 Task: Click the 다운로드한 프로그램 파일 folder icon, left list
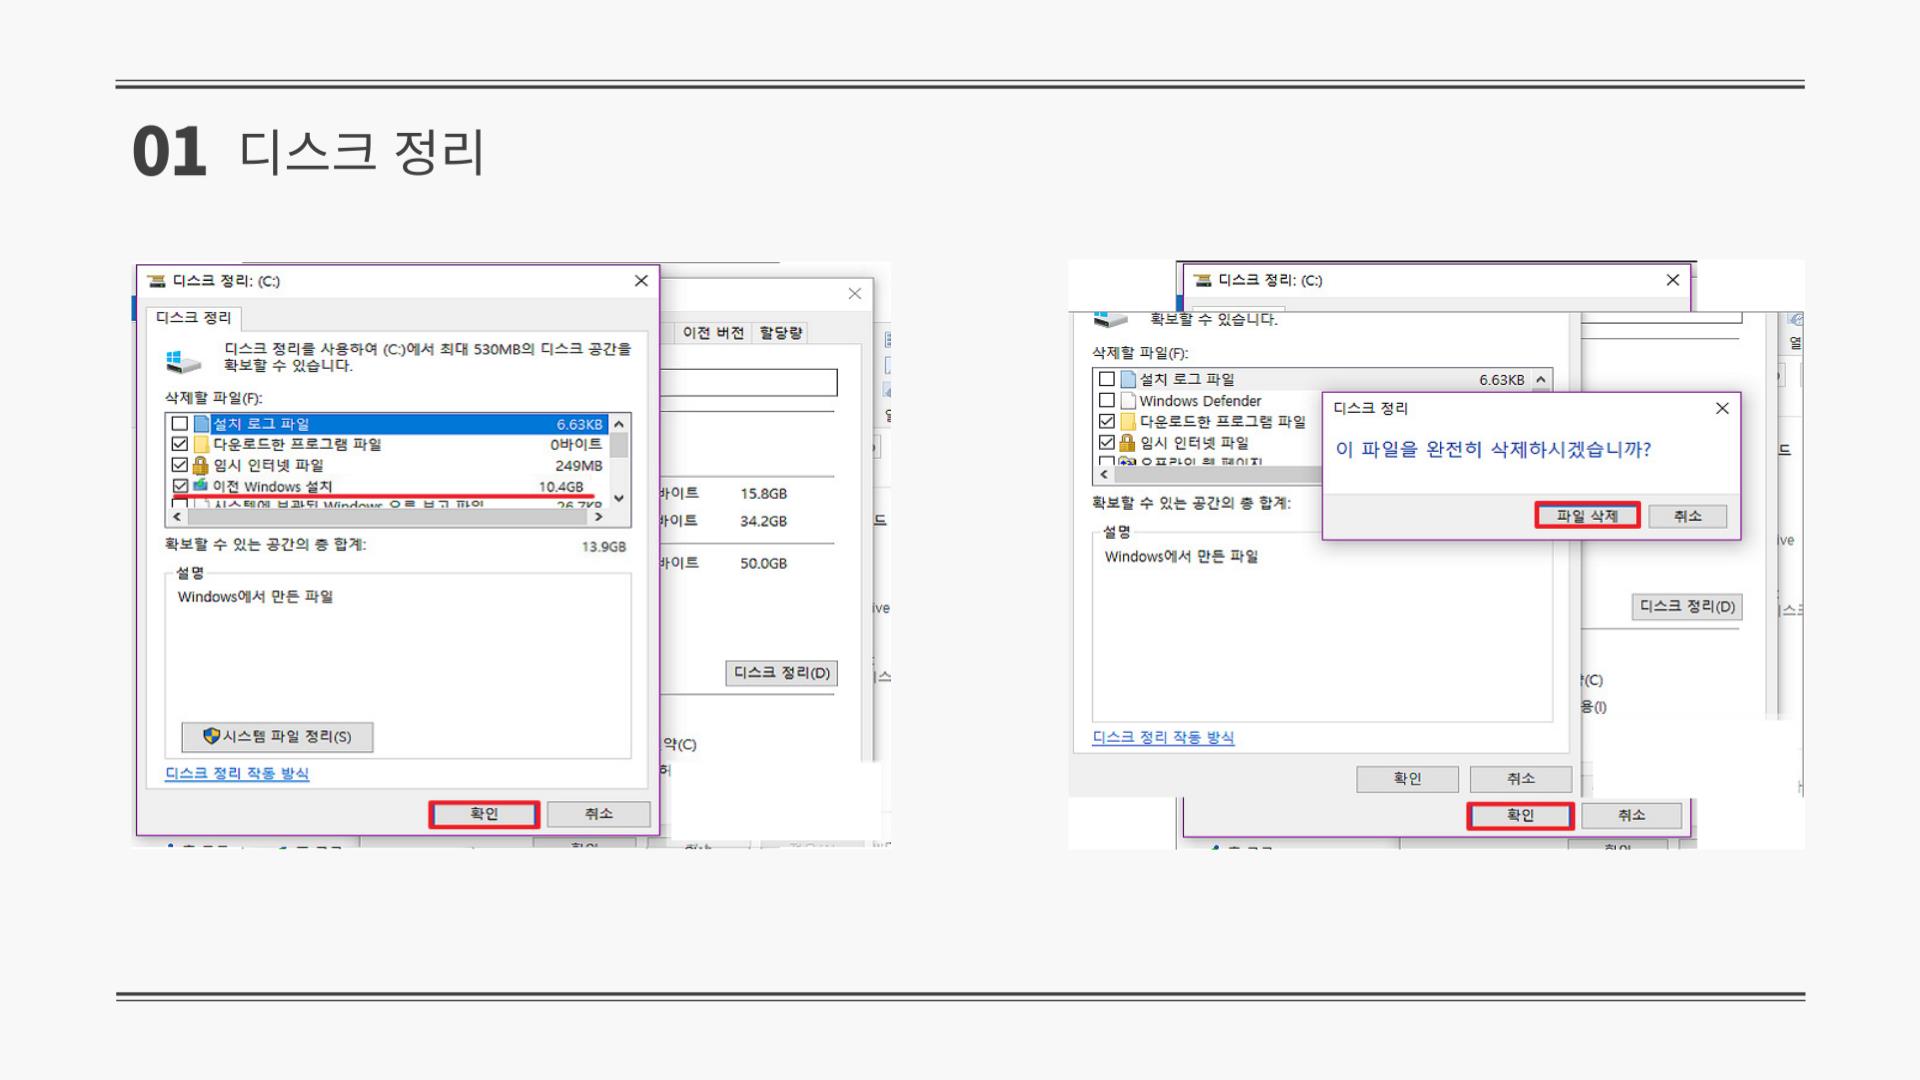(x=201, y=444)
